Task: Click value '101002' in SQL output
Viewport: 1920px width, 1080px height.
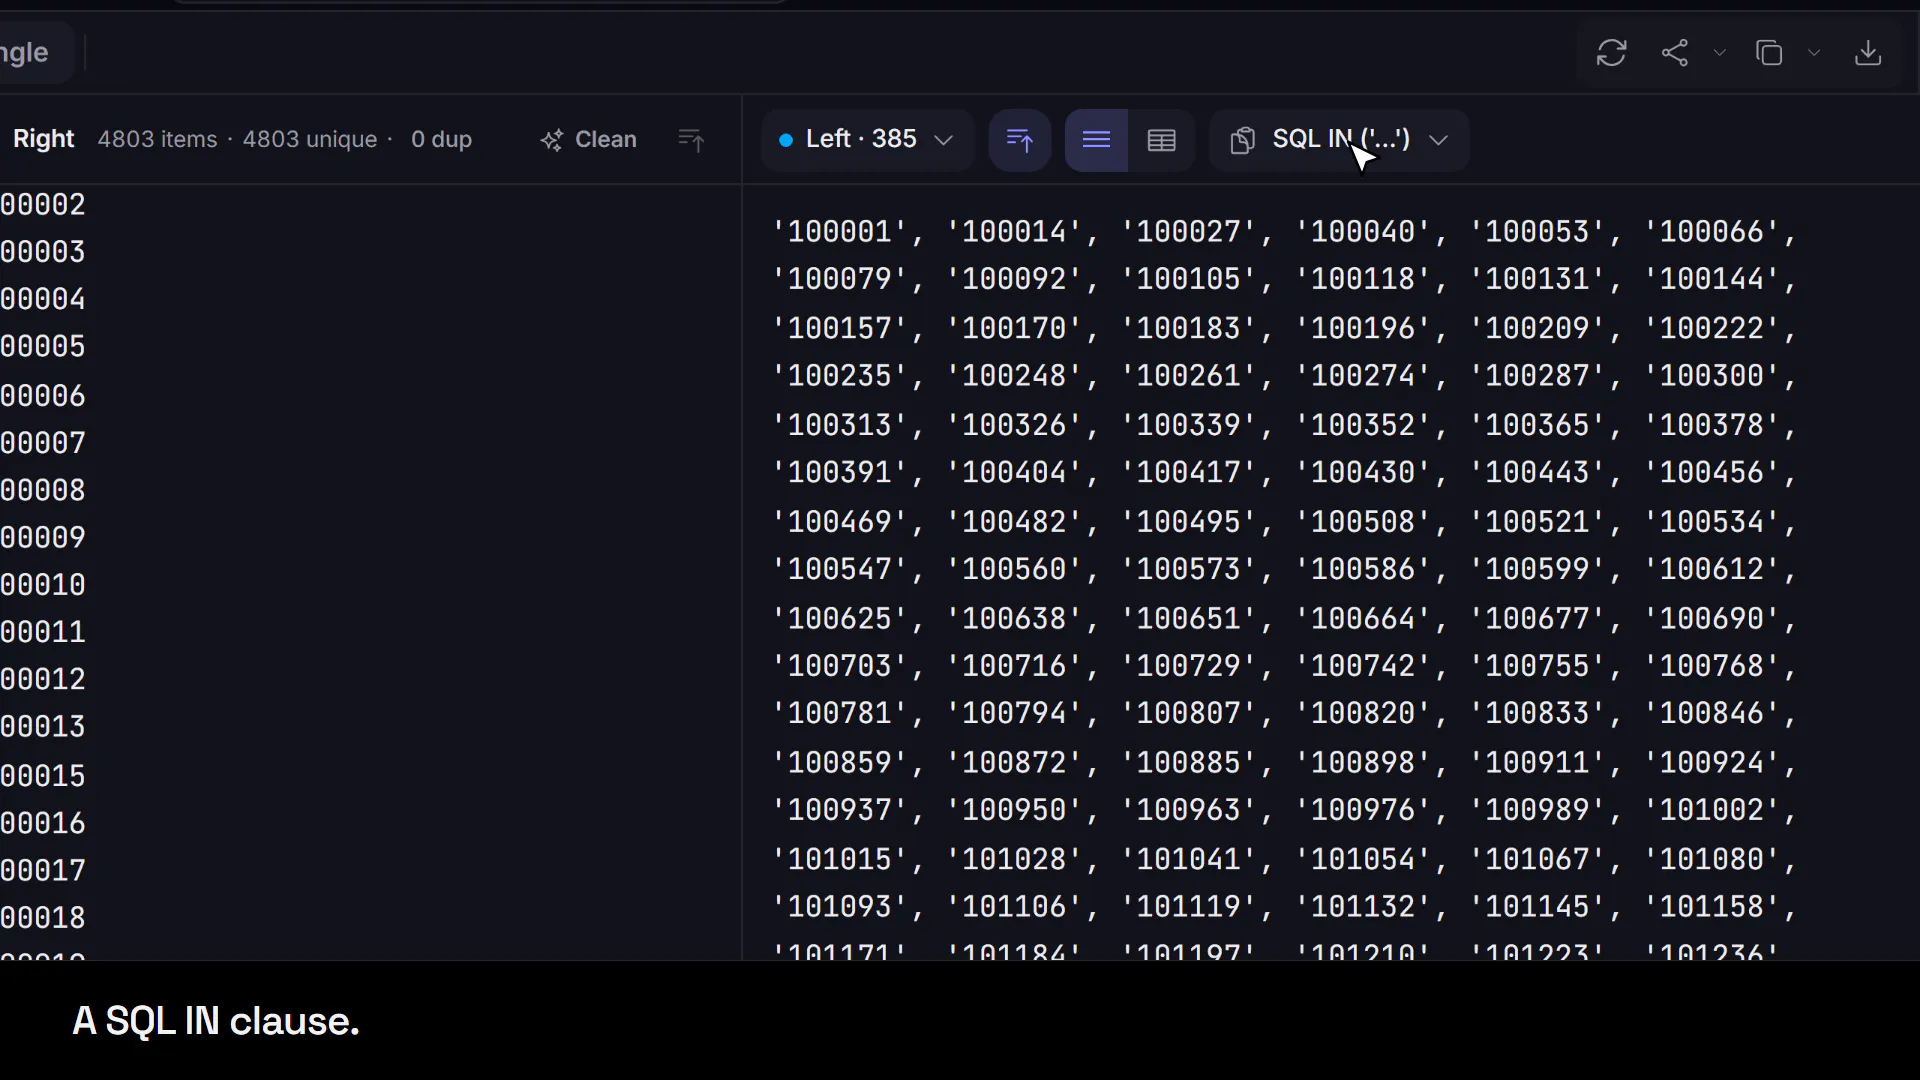Action: click(x=1712, y=810)
